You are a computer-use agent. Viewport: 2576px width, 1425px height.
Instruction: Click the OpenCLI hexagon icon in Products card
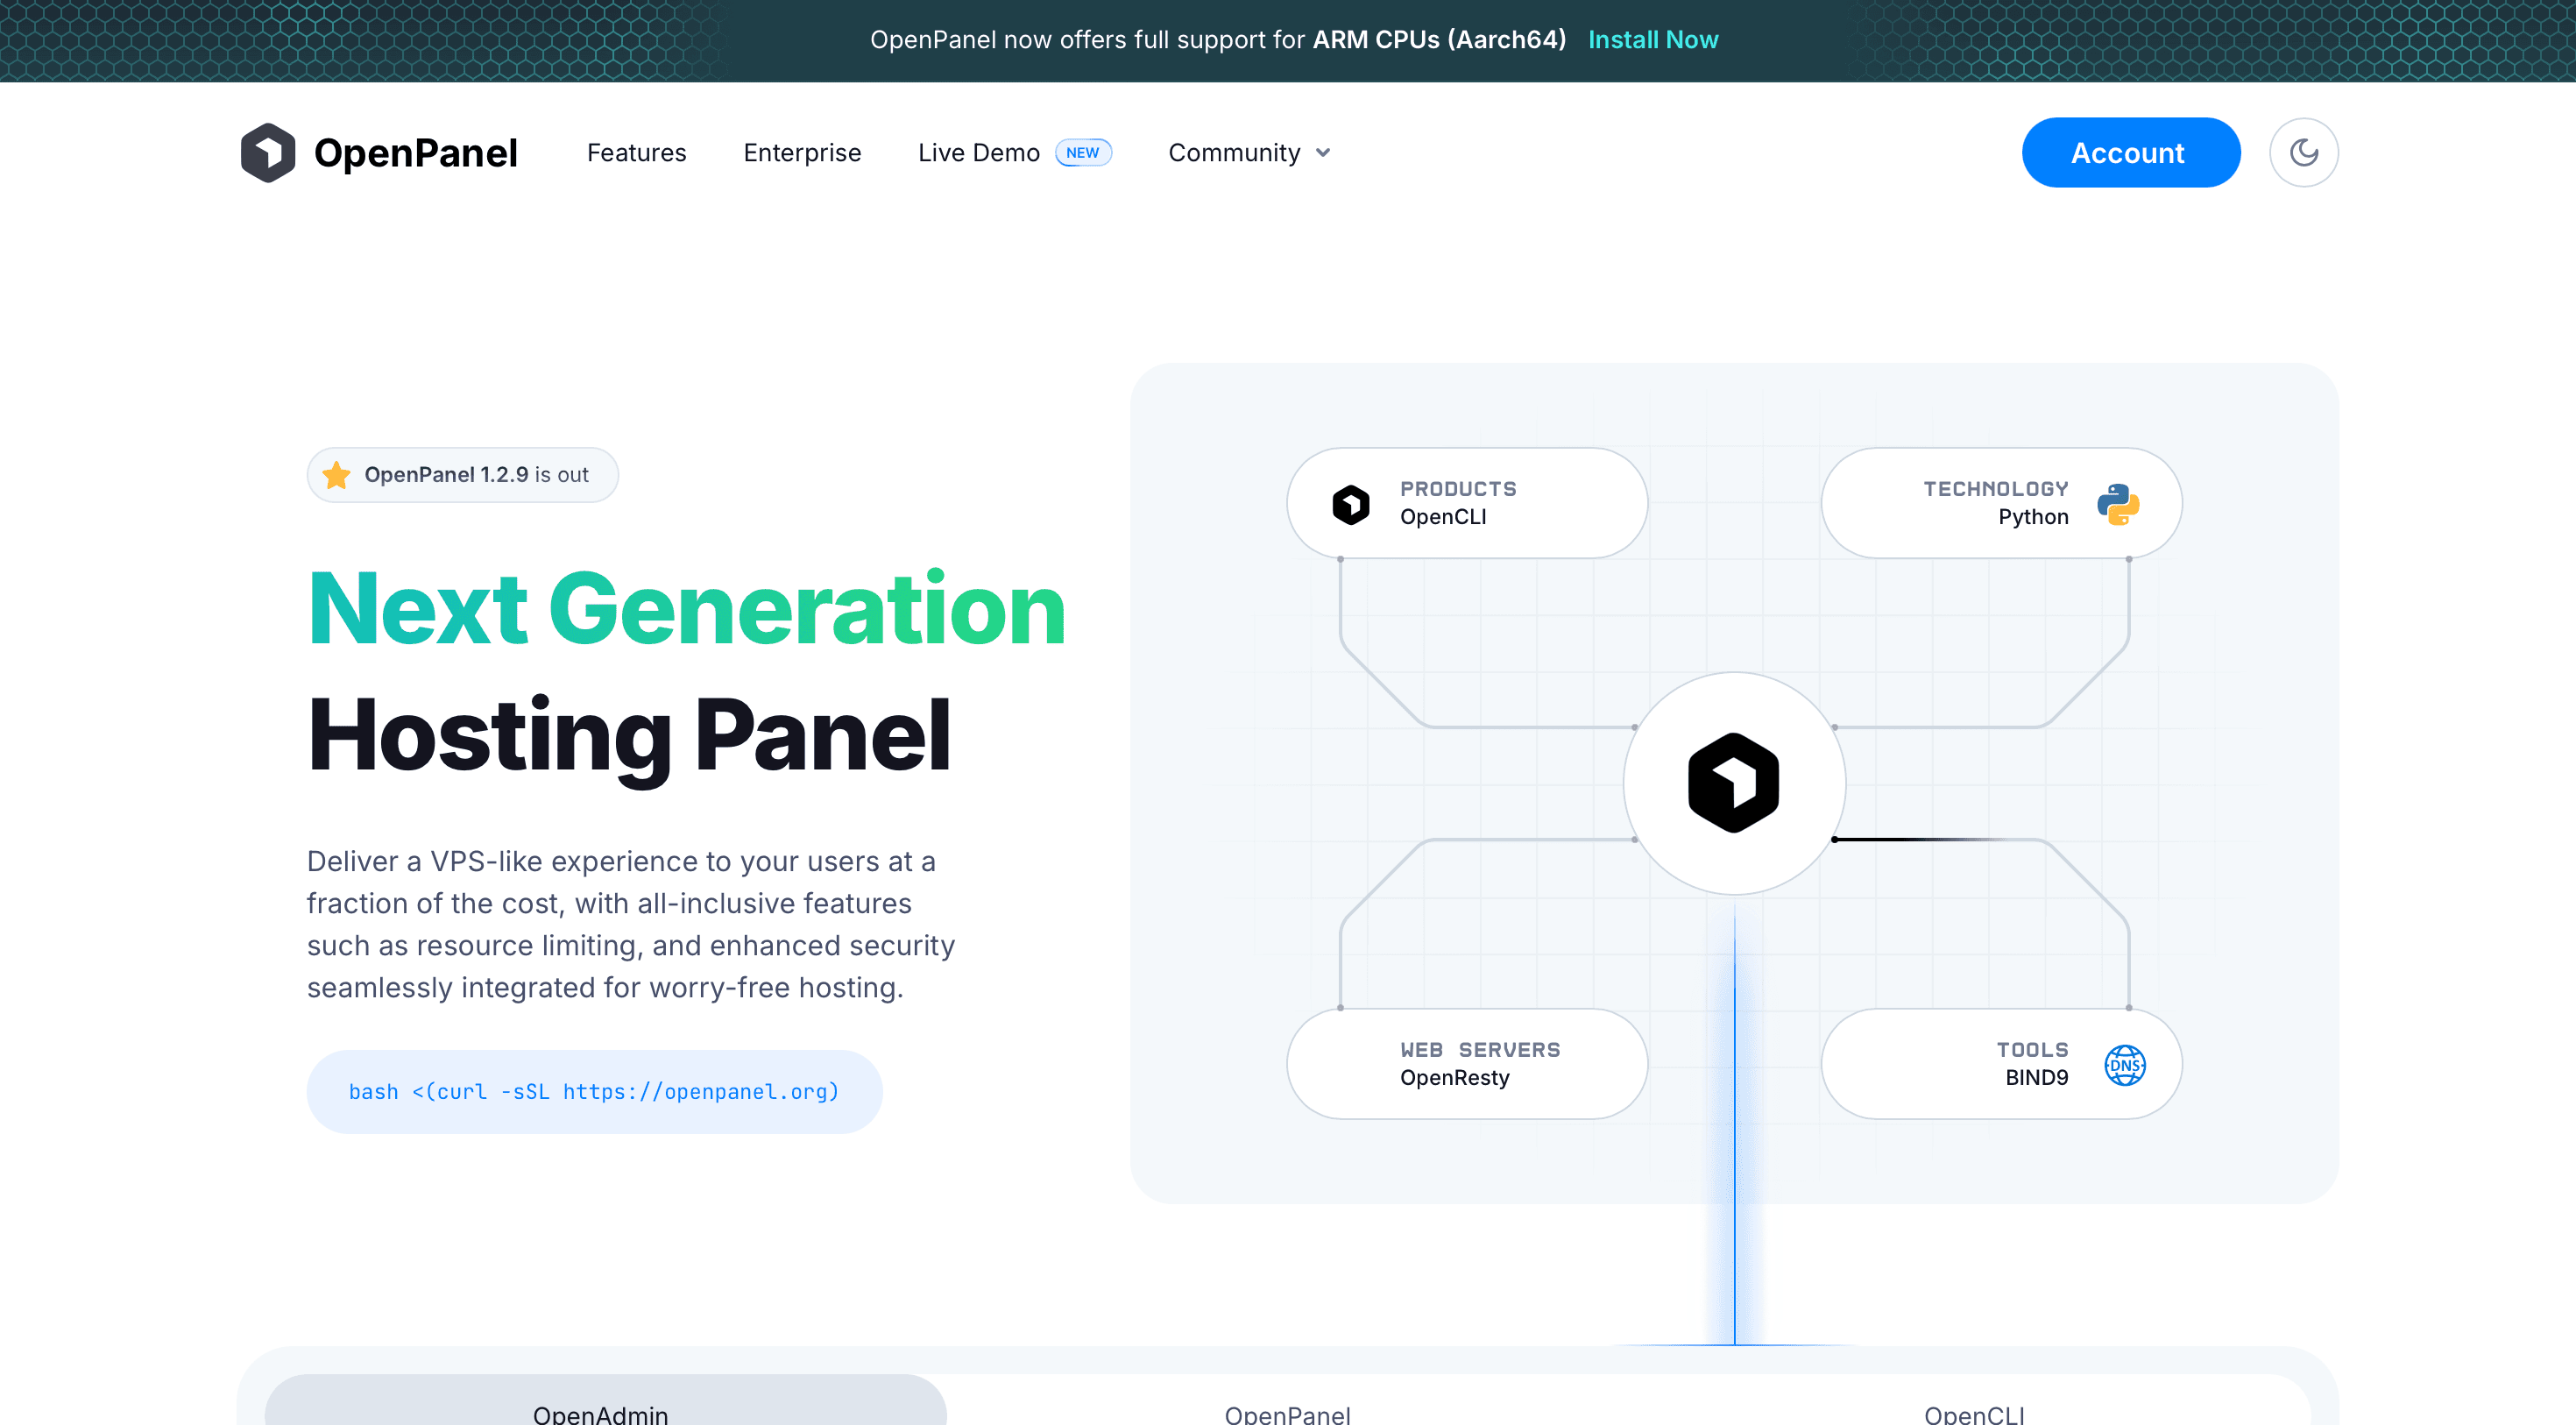point(1351,504)
